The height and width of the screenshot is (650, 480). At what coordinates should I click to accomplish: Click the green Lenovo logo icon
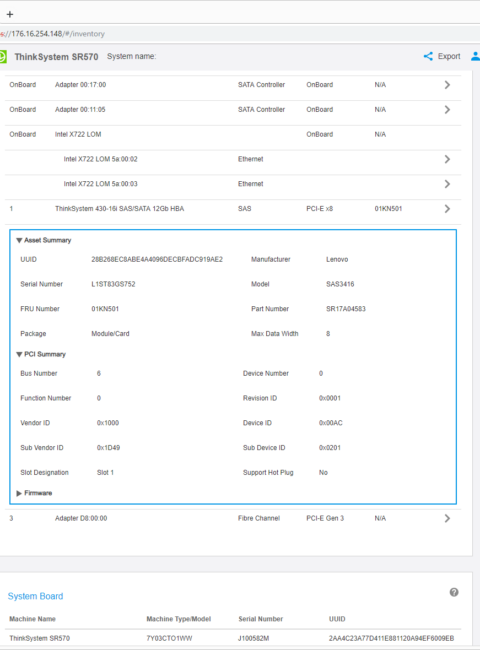pyautogui.click(x=3, y=56)
